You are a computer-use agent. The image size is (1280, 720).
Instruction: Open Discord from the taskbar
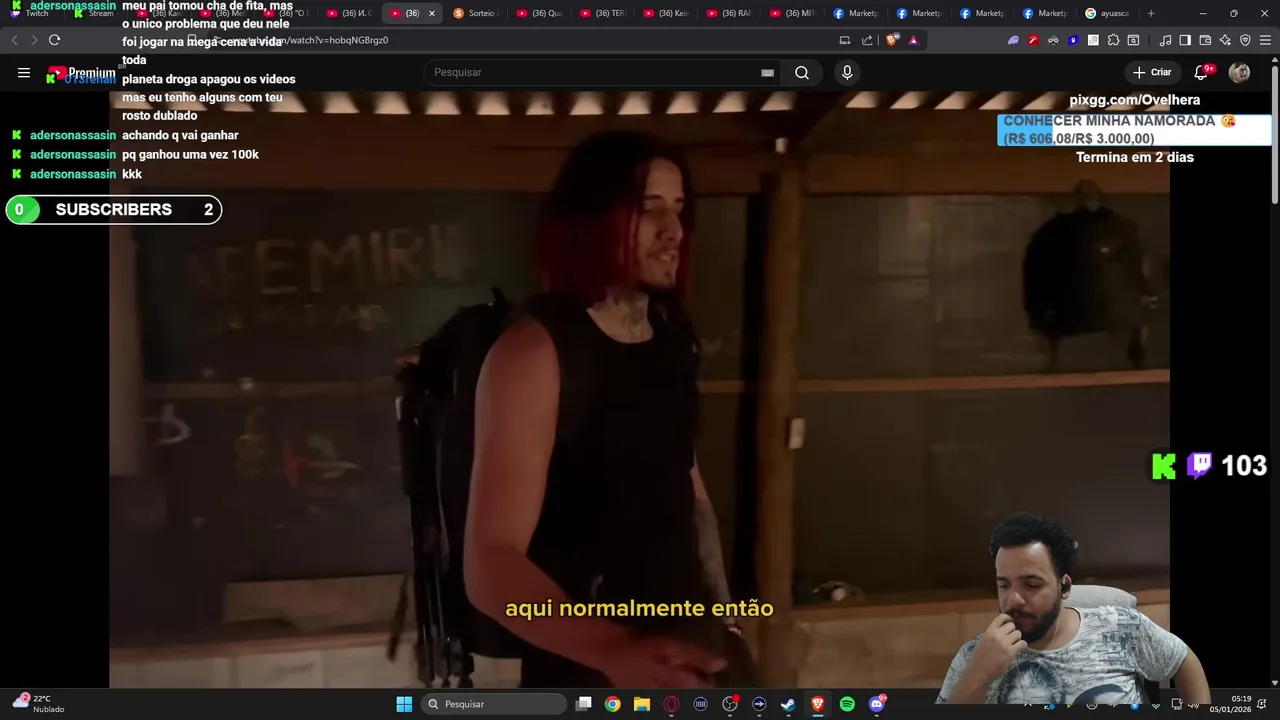pos(877,704)
